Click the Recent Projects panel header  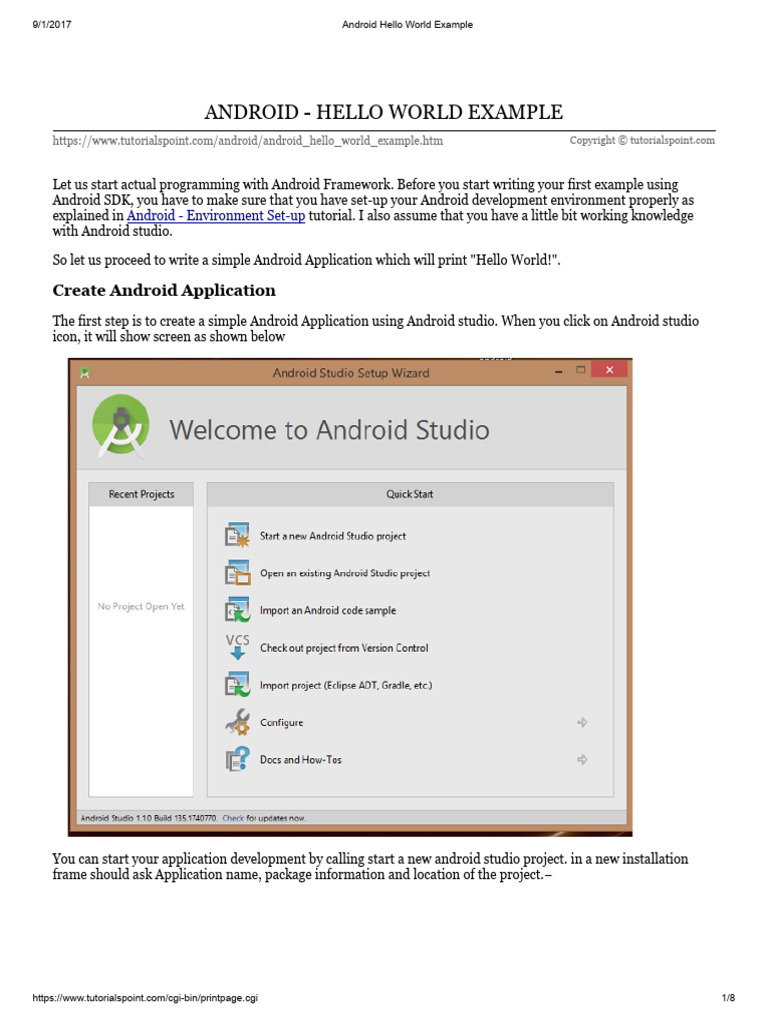tap(141, 494)
